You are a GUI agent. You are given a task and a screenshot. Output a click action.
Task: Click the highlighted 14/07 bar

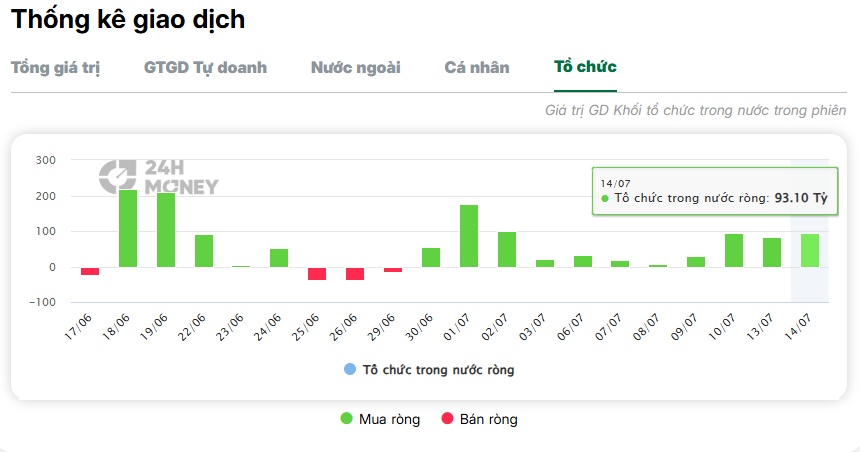(x=810, y=251)
